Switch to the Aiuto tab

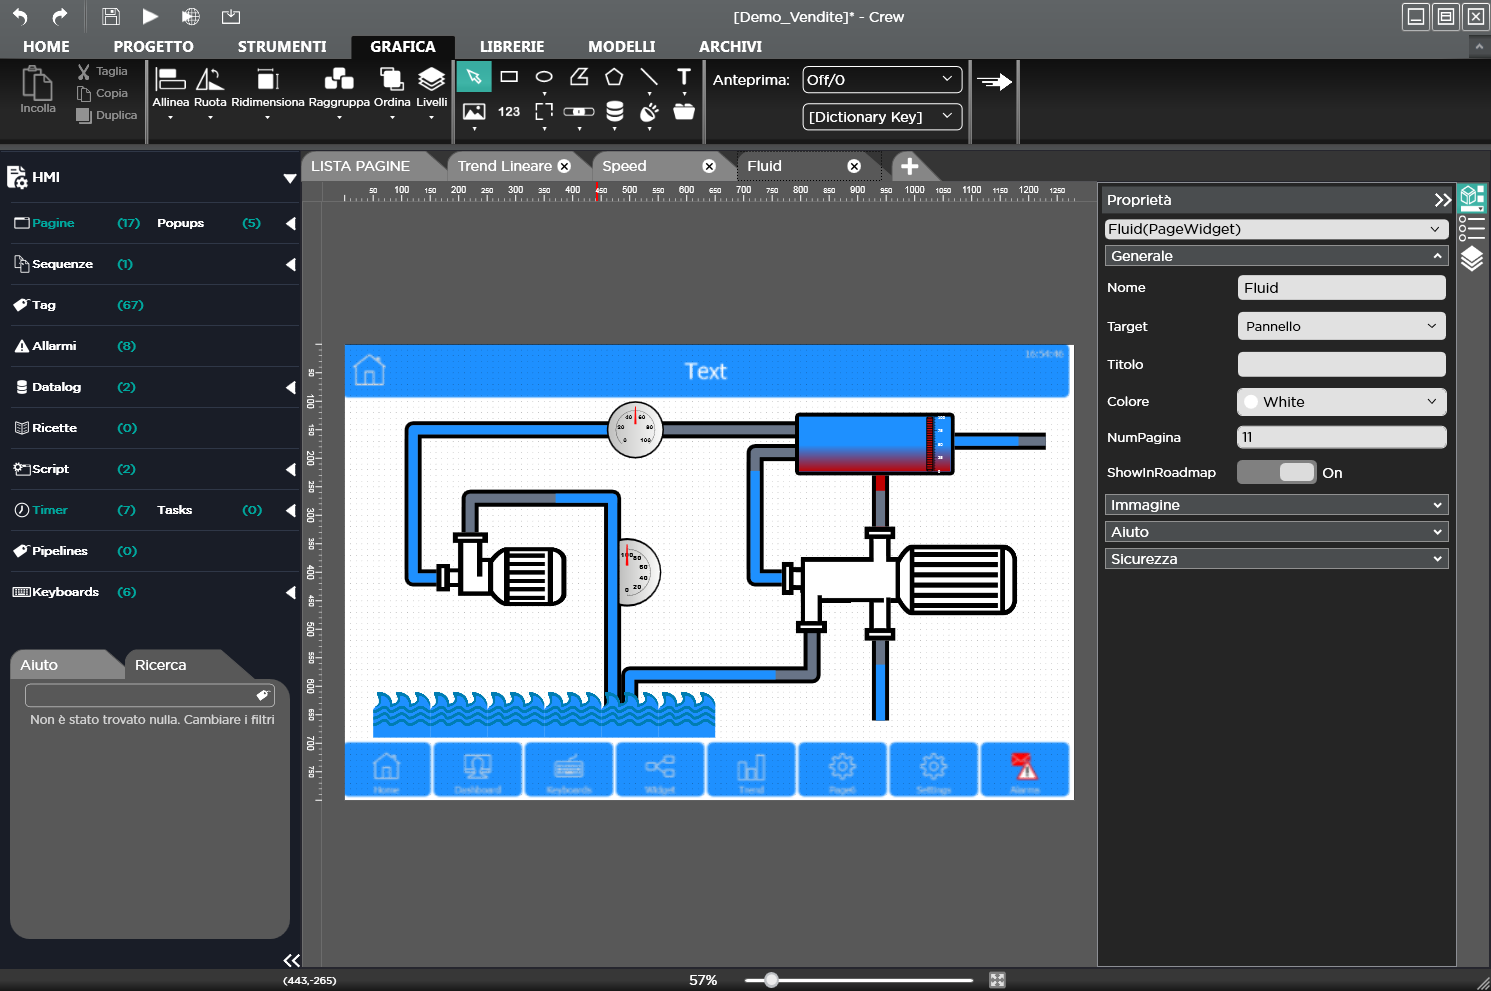(39, 665)
